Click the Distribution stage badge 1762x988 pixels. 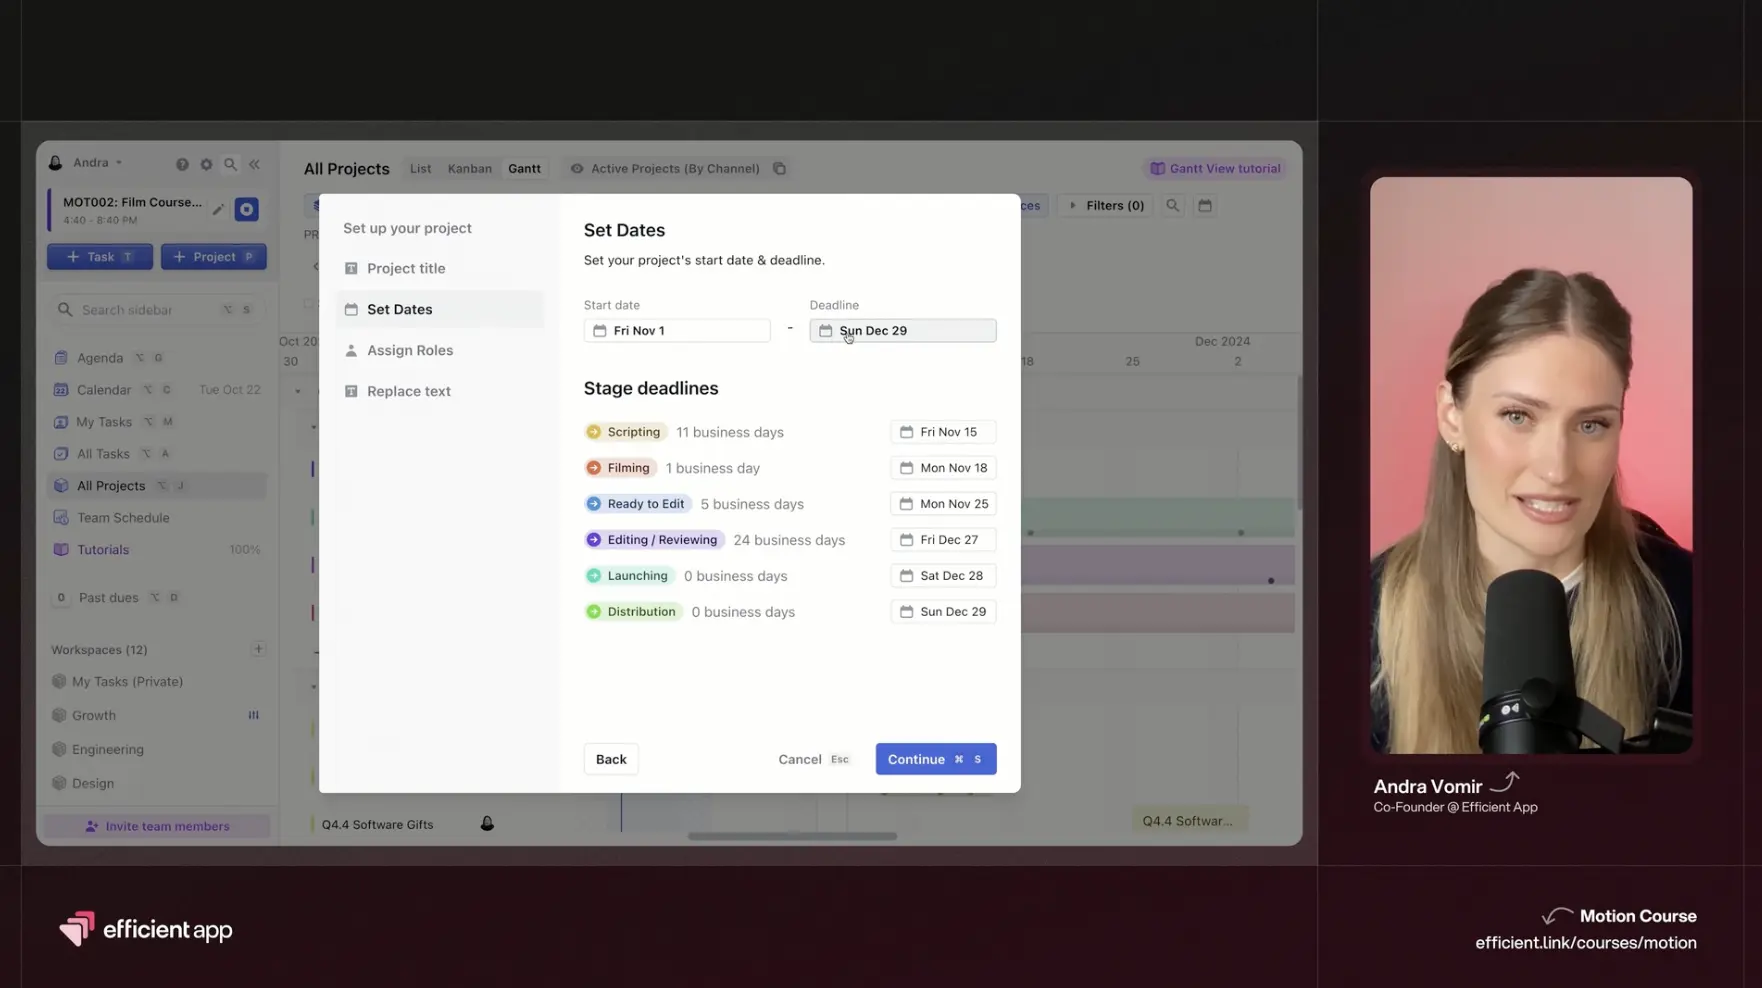(633, 612)
